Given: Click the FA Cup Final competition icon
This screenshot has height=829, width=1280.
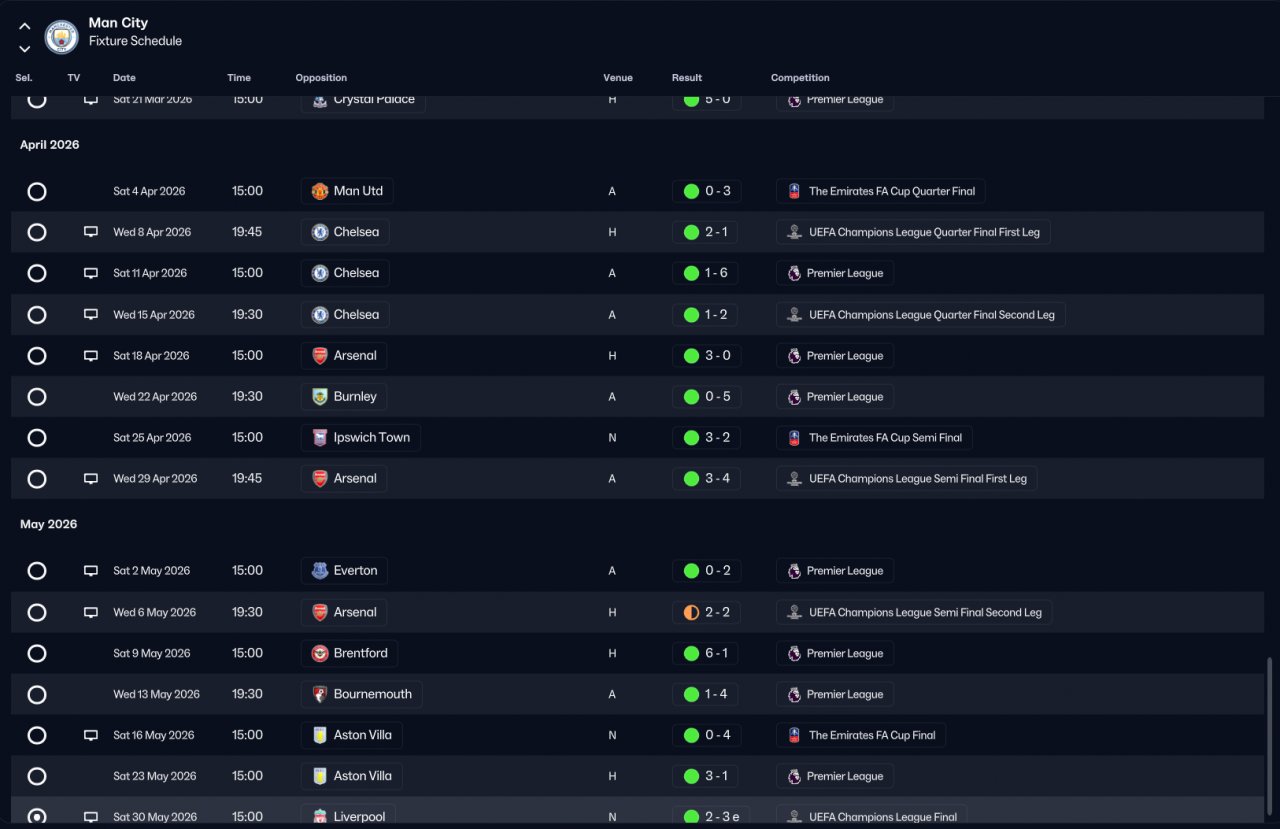Looking at the screenshot, I should [x=794, y=735].
